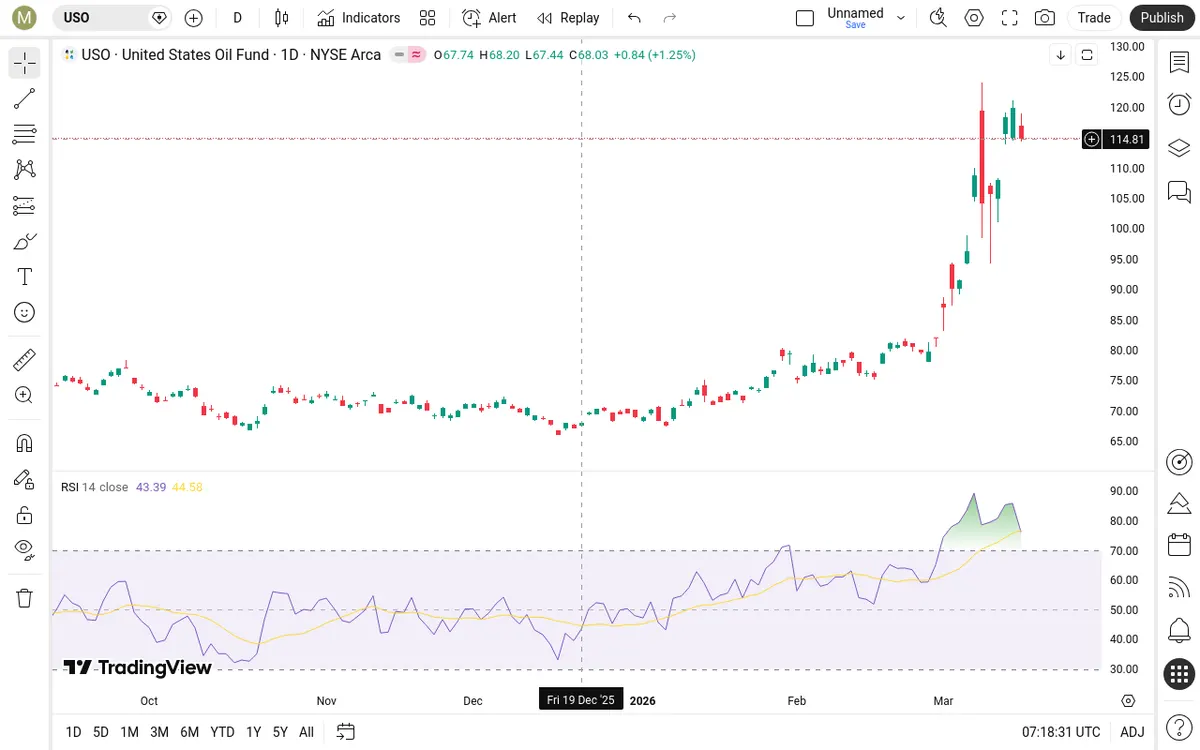This screenshot has height=750, width=1200.
Task: Open the Fibonacci retracement tools
Action: click(25, 134)
